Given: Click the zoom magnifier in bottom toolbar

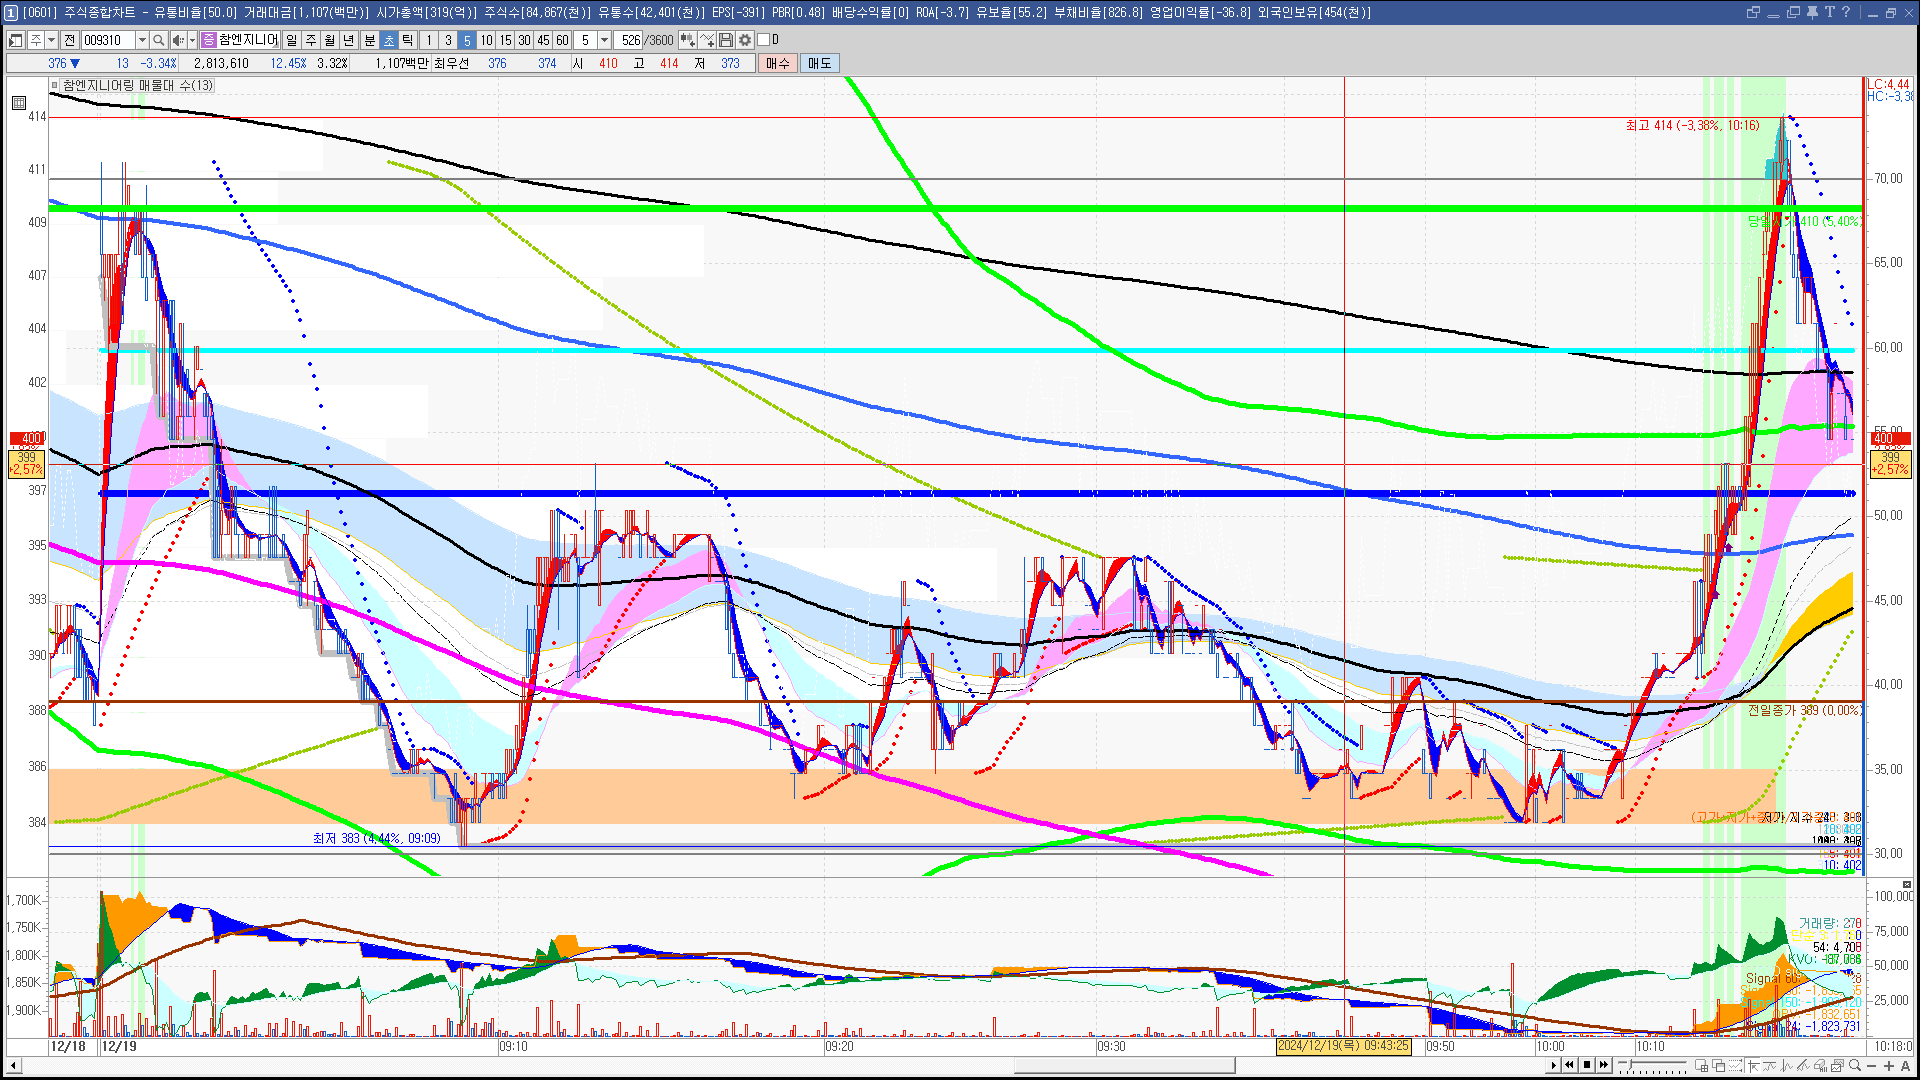Looking at the screenshot, I should point(1855,1066).
